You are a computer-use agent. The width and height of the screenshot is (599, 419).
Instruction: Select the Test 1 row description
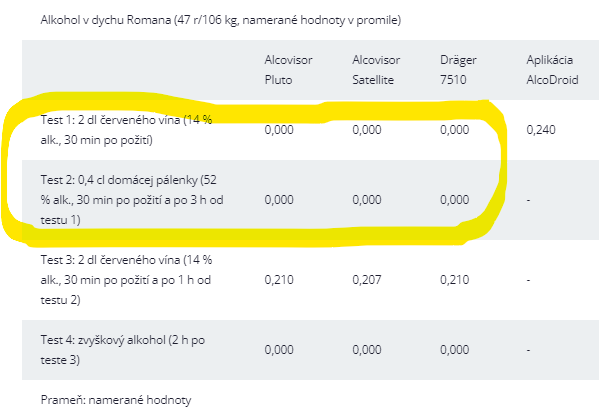coord(126,130)
